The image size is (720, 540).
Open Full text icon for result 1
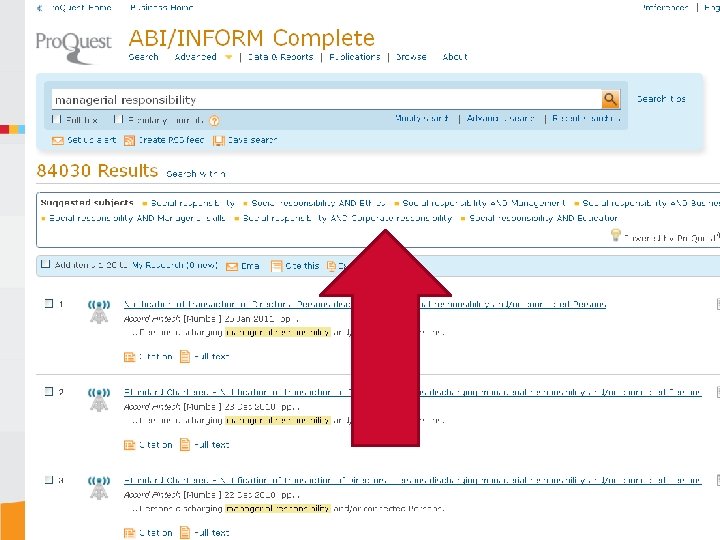point(185,357)
